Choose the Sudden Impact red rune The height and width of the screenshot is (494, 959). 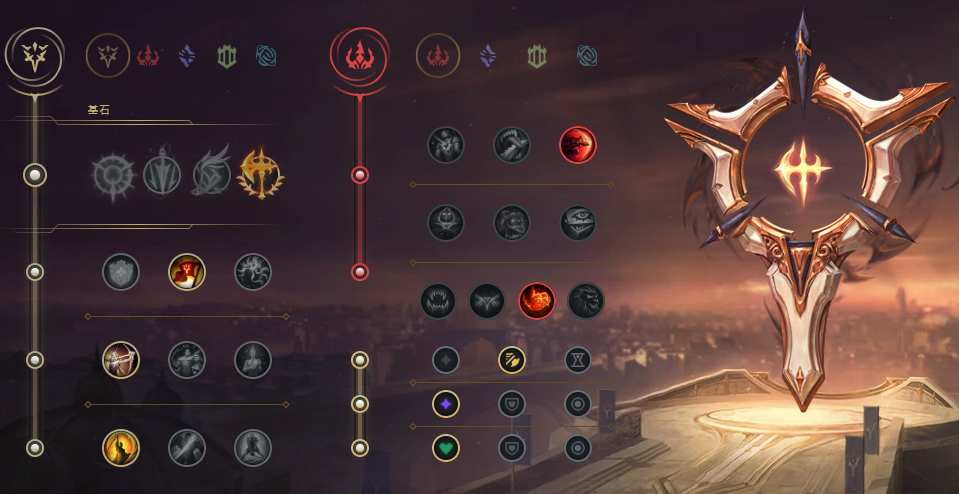578,145
